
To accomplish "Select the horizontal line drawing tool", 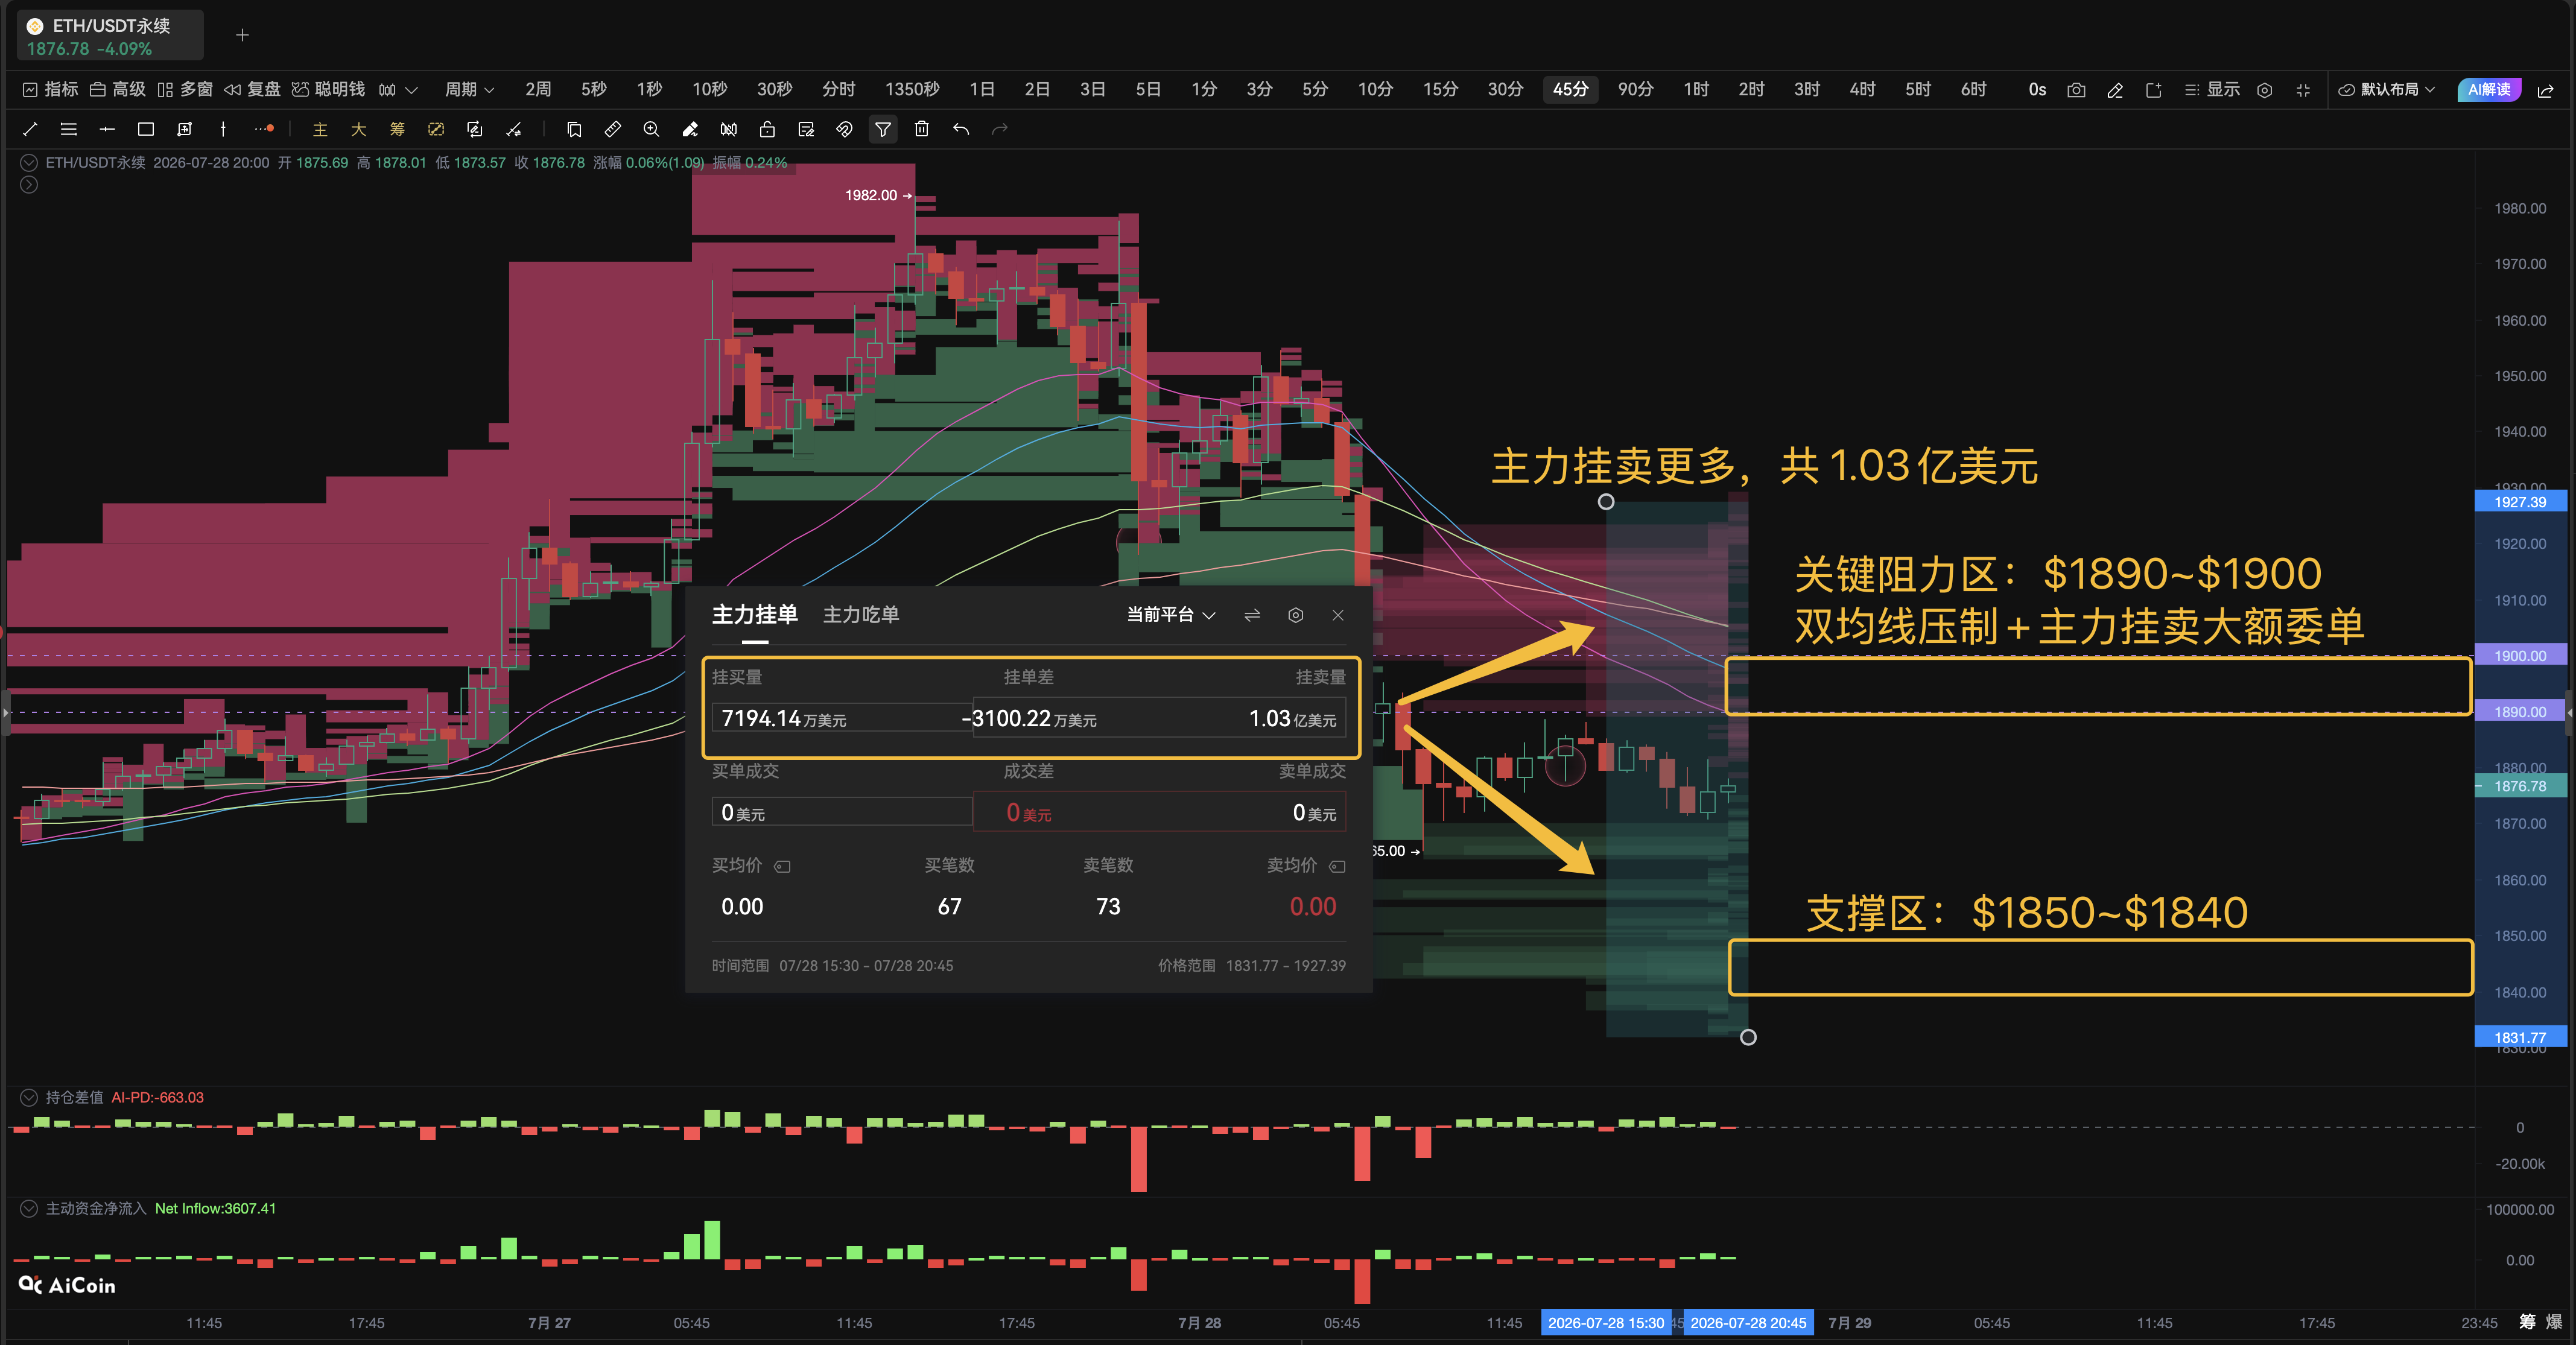I will [107, 129].
